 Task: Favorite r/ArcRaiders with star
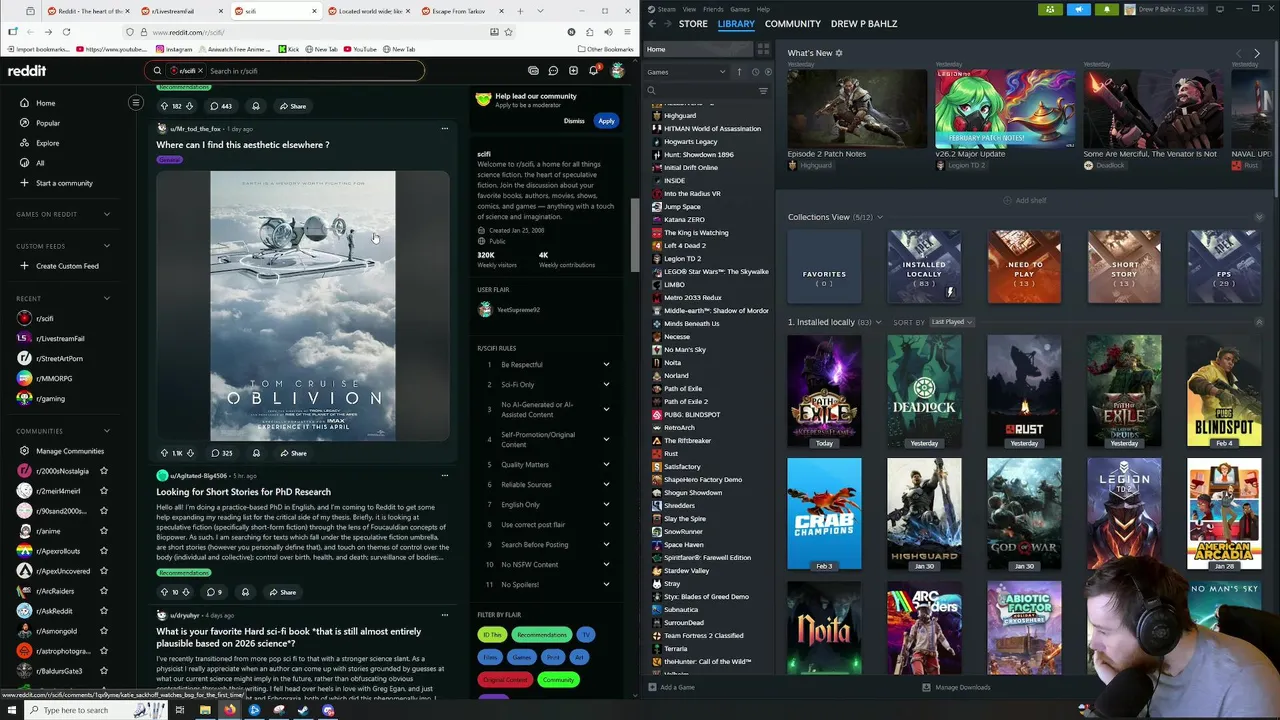(103, 591)
